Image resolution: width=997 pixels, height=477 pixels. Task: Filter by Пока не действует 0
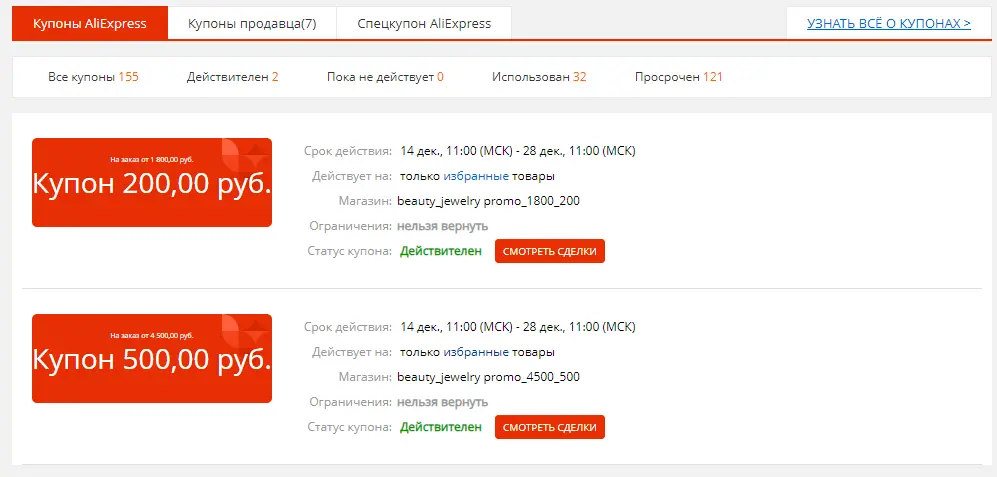click(385, 77)
